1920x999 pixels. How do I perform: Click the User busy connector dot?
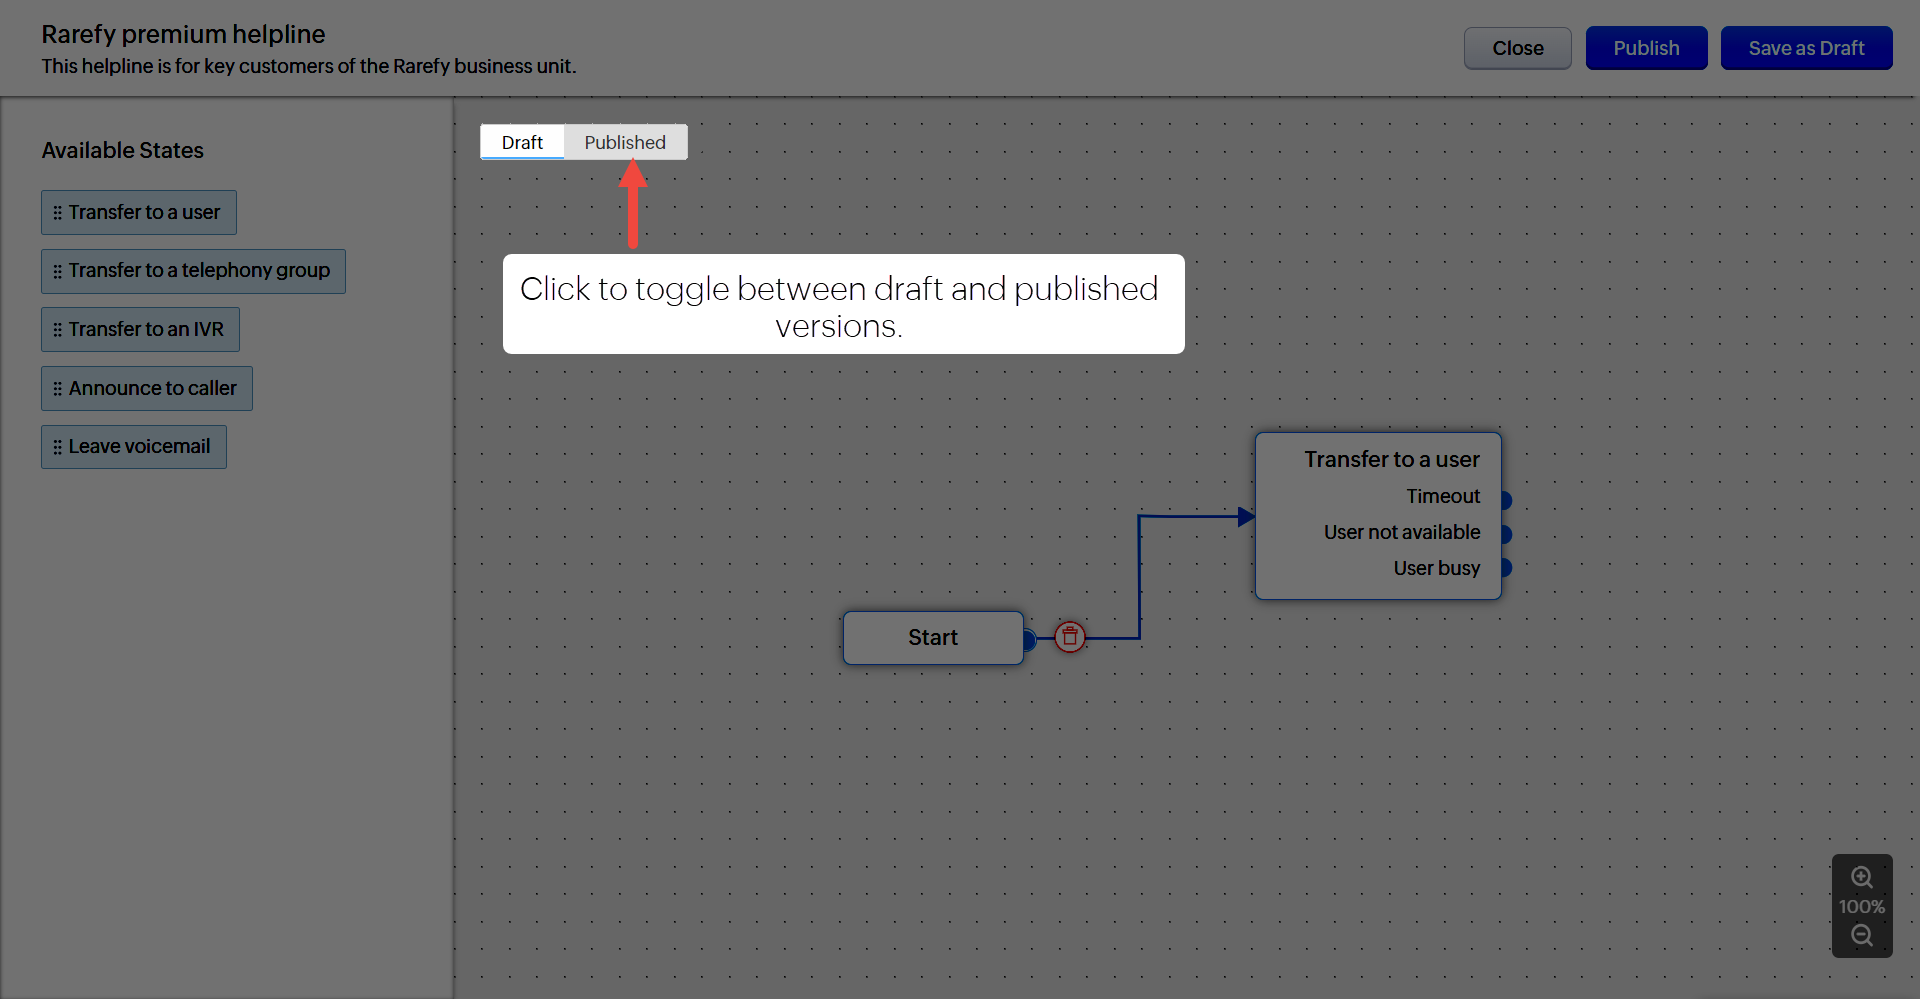coord(1505,568)
